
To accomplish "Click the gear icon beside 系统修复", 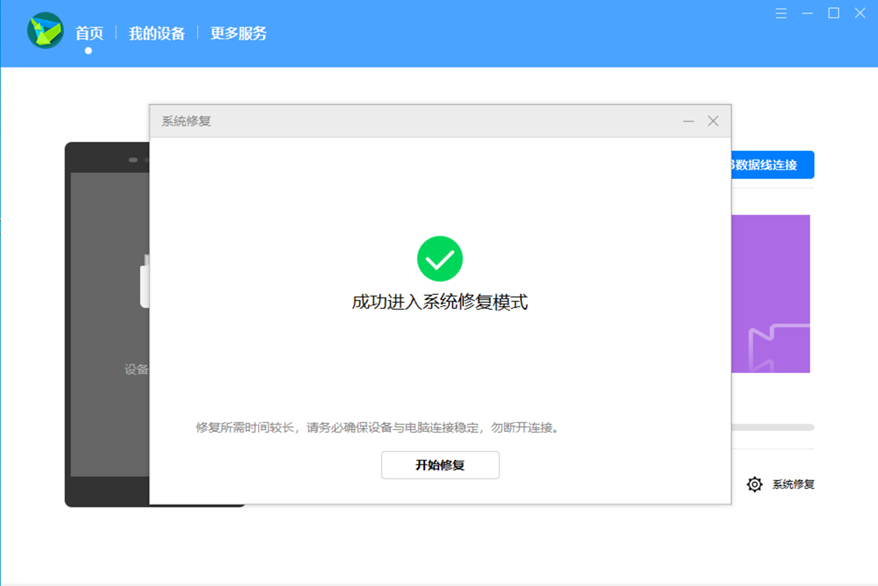I will pyautogui.click(x=755, y=484).
